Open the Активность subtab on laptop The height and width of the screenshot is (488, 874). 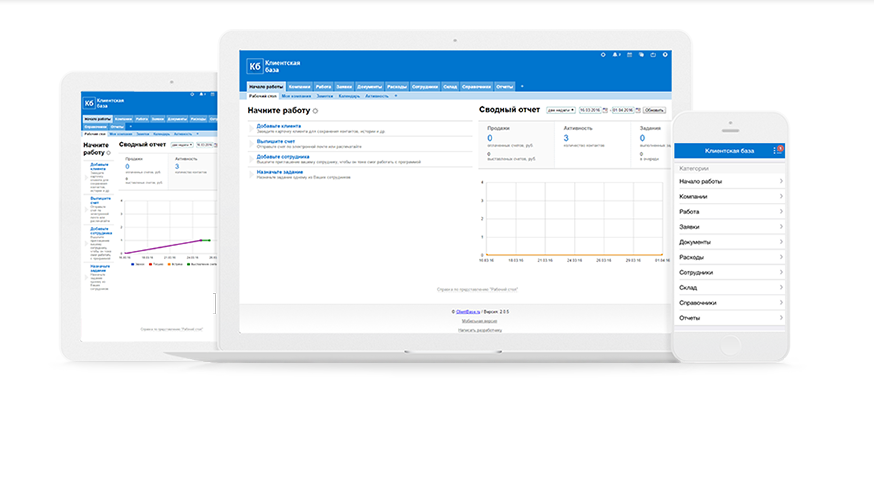[377, 96]
